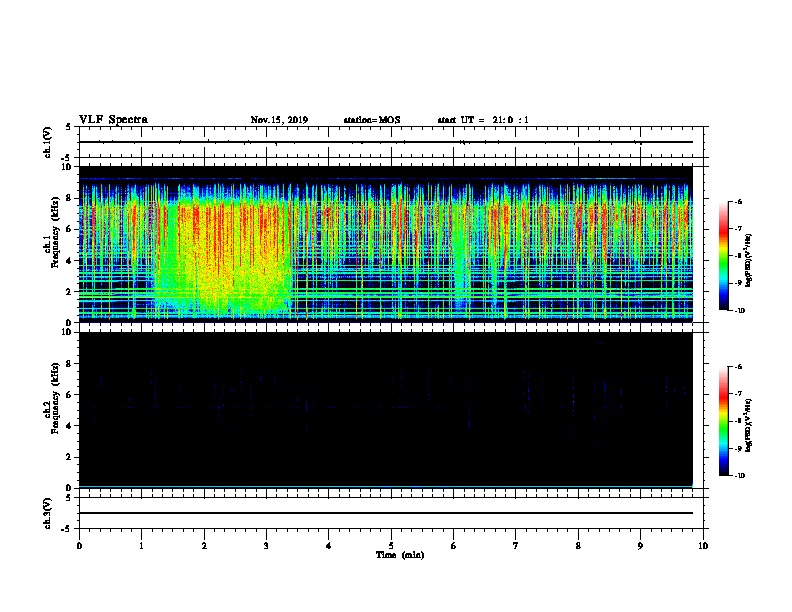Click the ch.3 voltage waveform trace
This screenshot has height=612, width=792.
point(386,513)
